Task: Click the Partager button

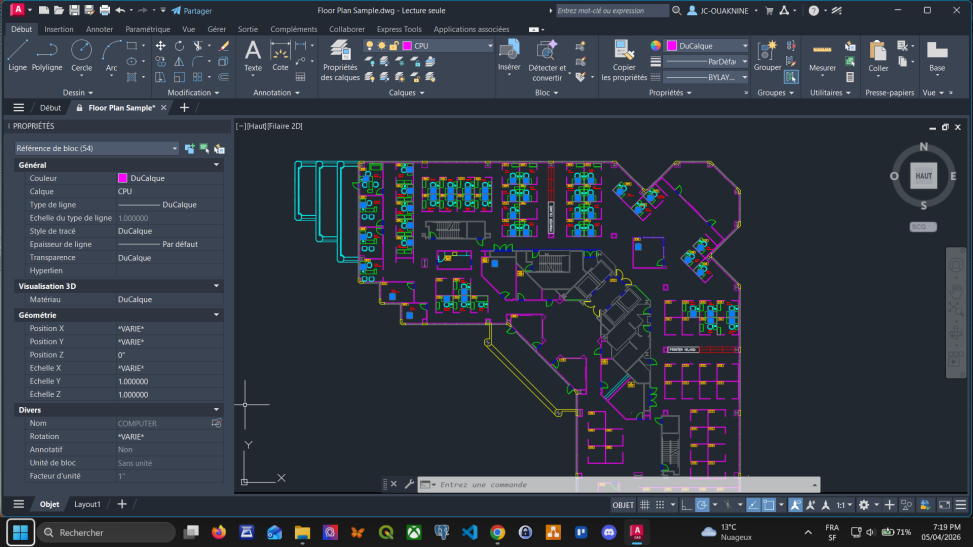Action: click(190, 10)
